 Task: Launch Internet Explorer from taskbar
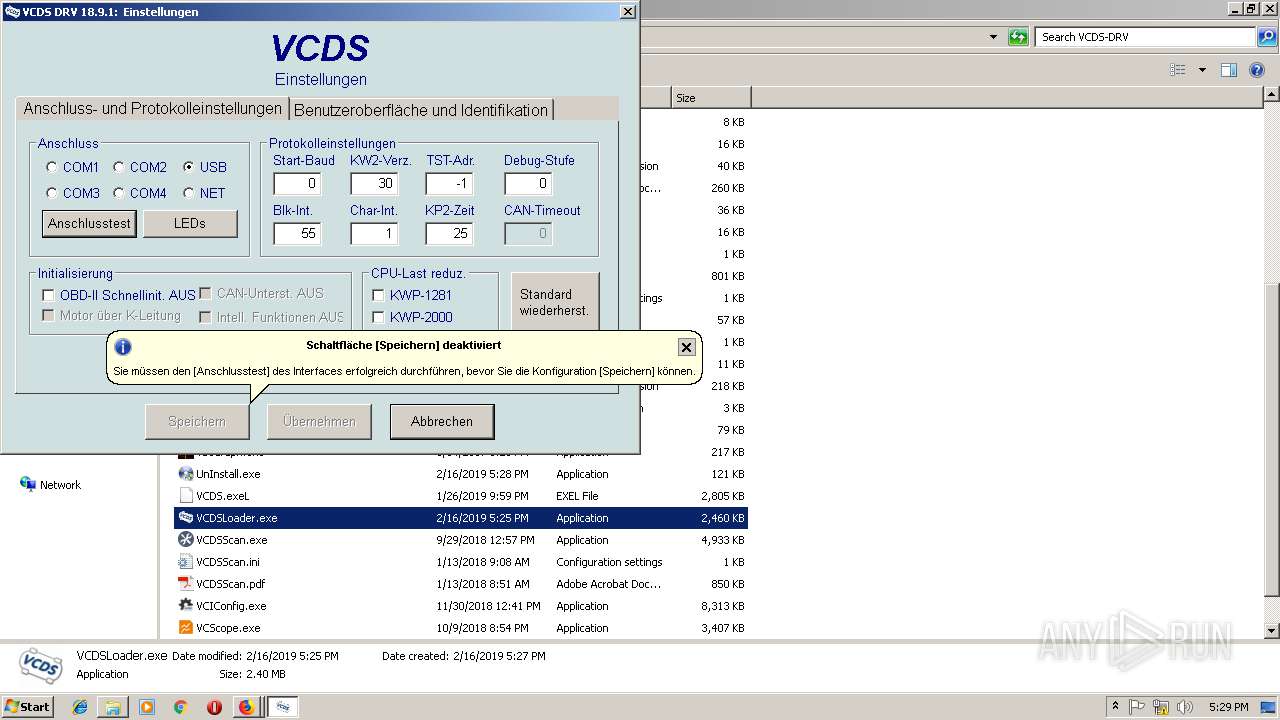click(80, 707)
